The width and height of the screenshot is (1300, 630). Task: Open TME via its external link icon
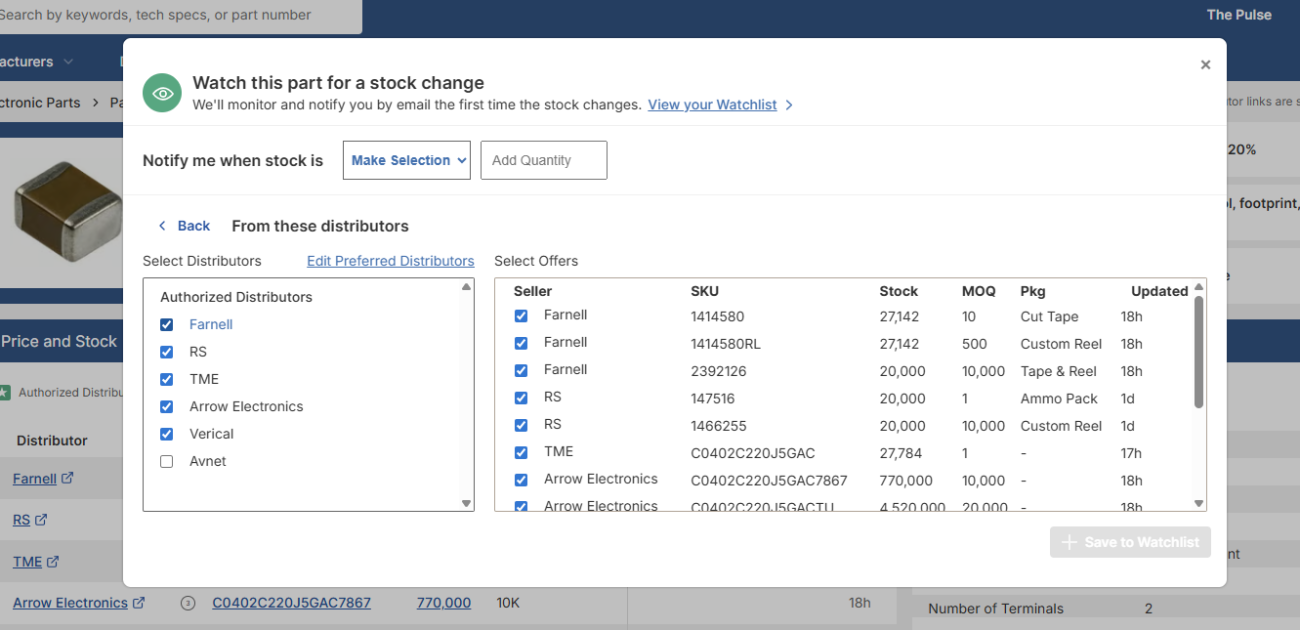pos(52,561)
